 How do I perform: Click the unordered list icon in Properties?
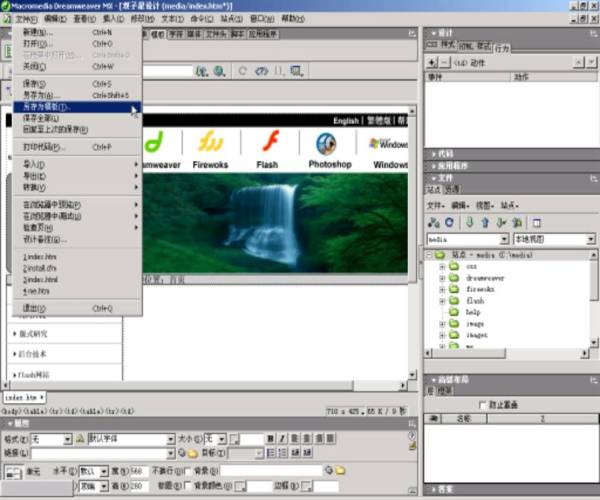(x=271, y=453)
